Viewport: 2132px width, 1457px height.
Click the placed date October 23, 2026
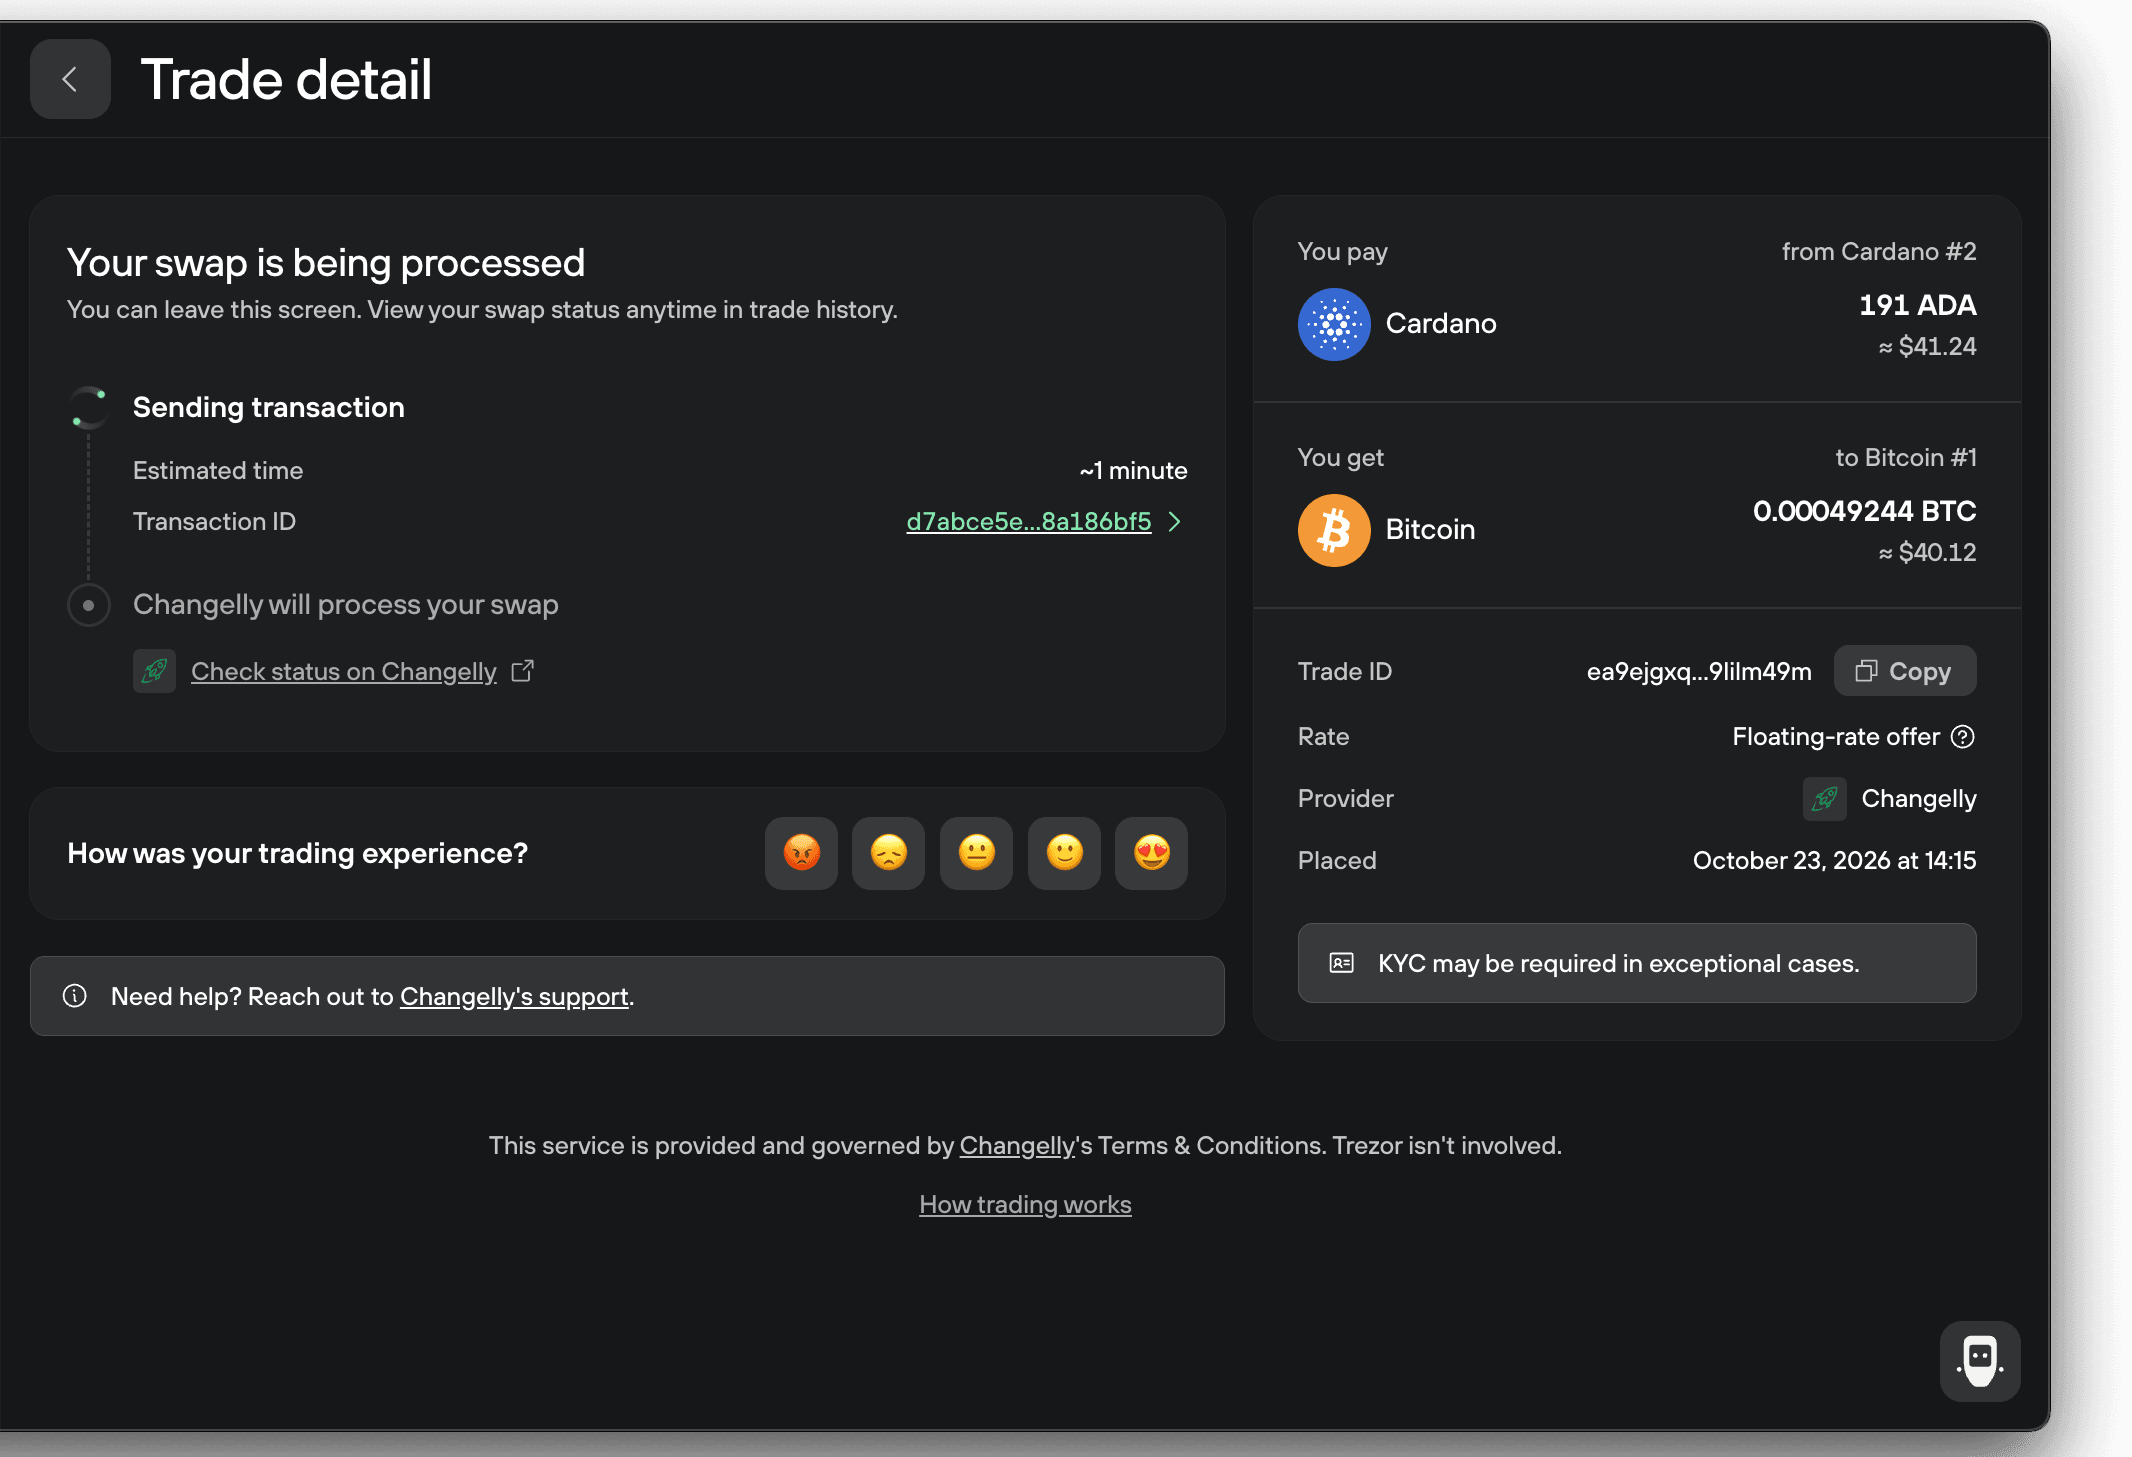pyautogui.click(x=1835, y=861)
